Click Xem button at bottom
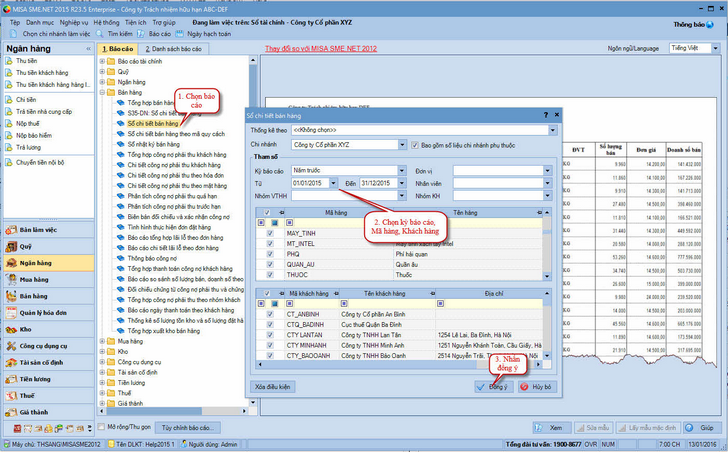 (x=551, y=427)
